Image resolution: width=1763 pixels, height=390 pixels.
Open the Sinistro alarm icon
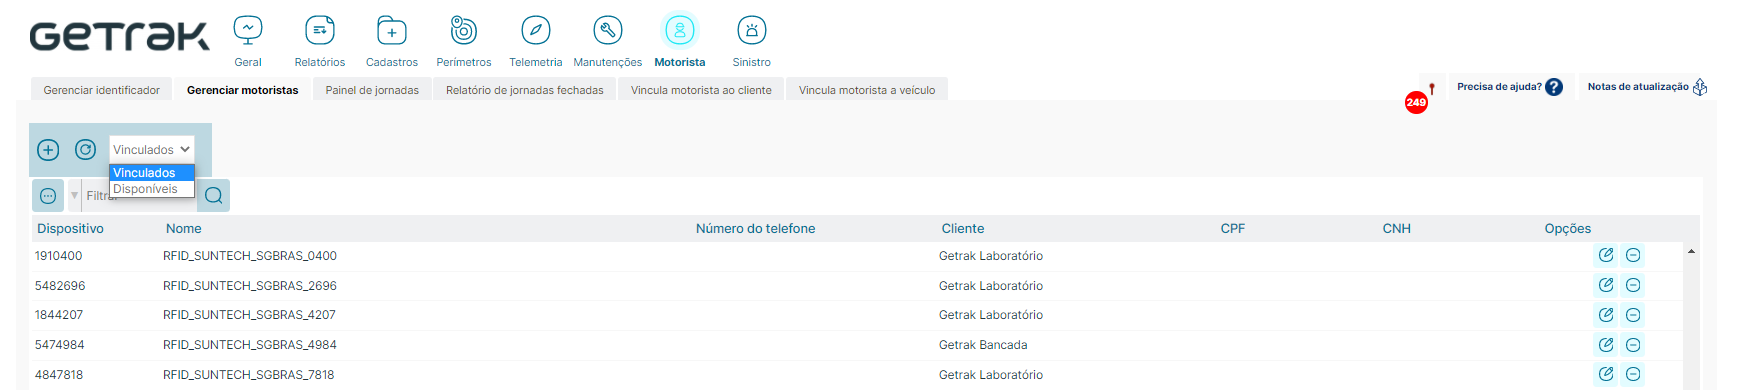[x=752, y=31]
